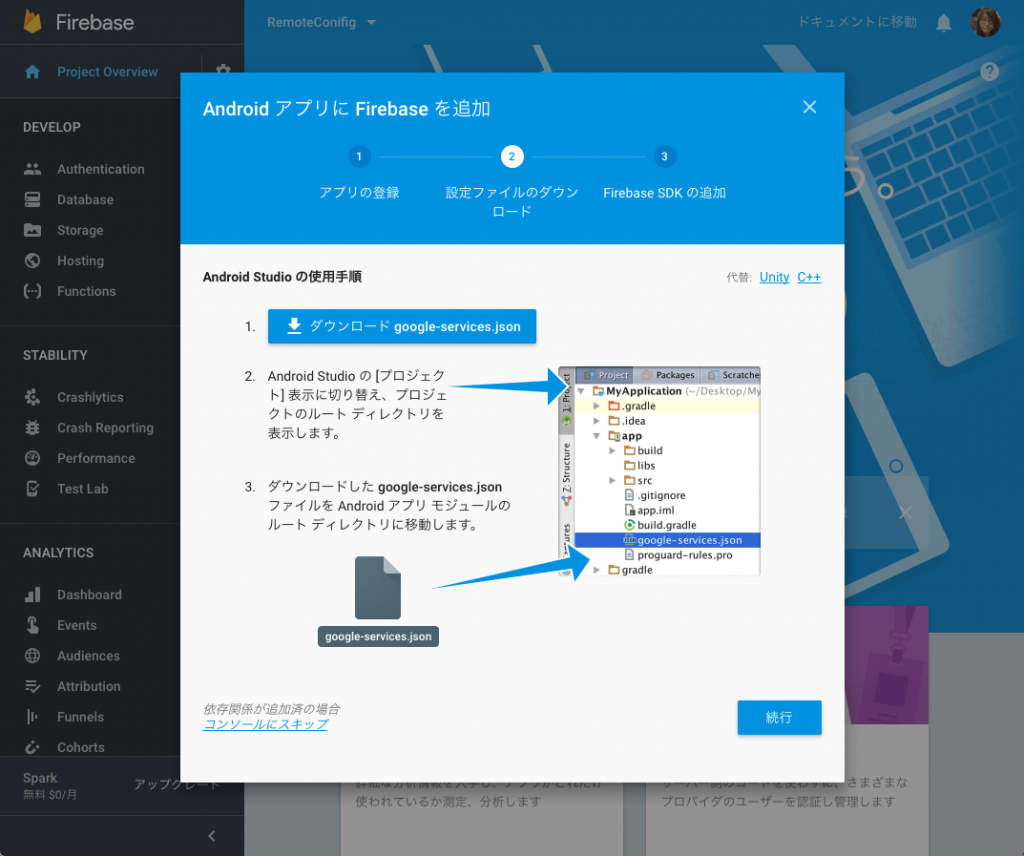
Task: Click the Attribution funnel-lines icon
Action: click(x=32, y=686)
